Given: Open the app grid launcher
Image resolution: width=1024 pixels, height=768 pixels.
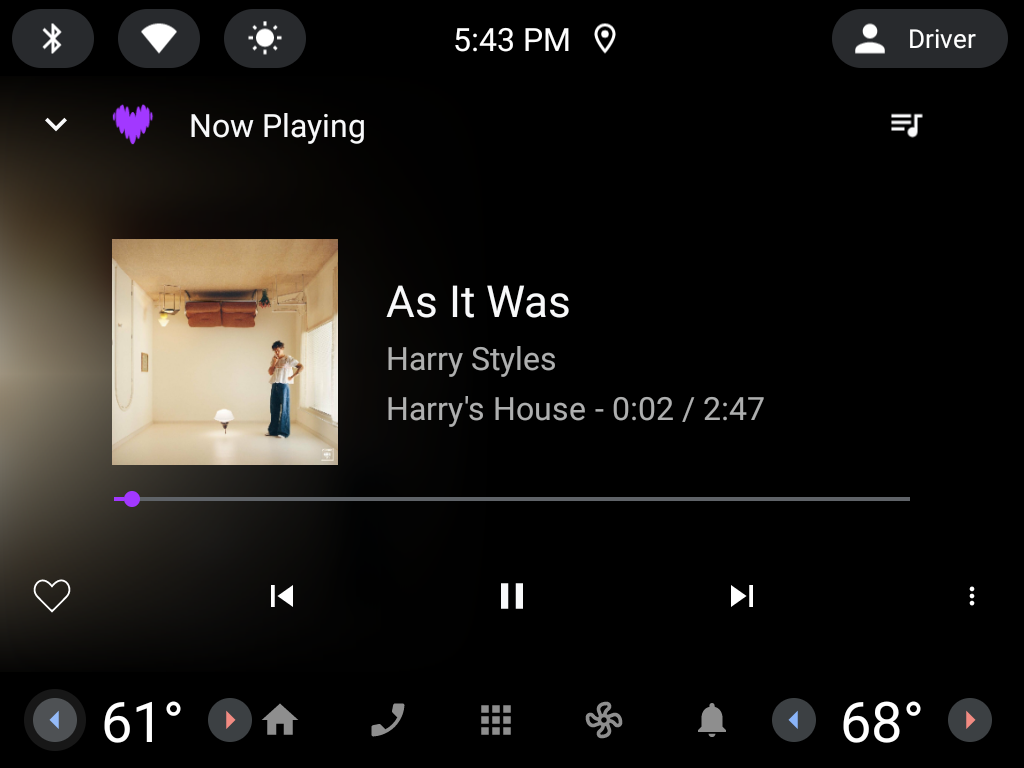Looking at the screenshot, I should coord(496,720).
